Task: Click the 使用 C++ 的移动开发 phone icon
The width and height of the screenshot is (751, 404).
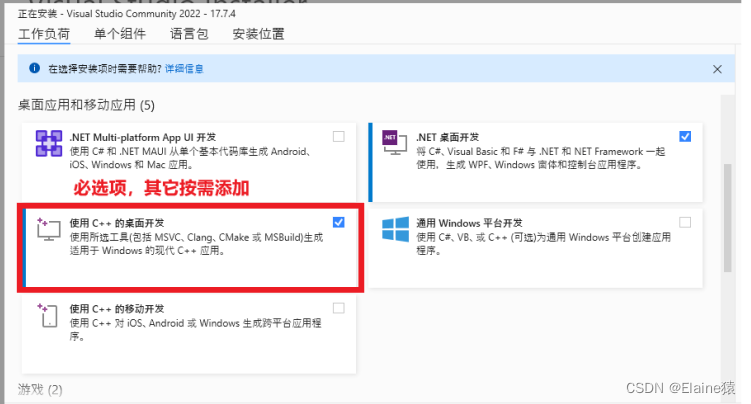Action: pos(47,315)
